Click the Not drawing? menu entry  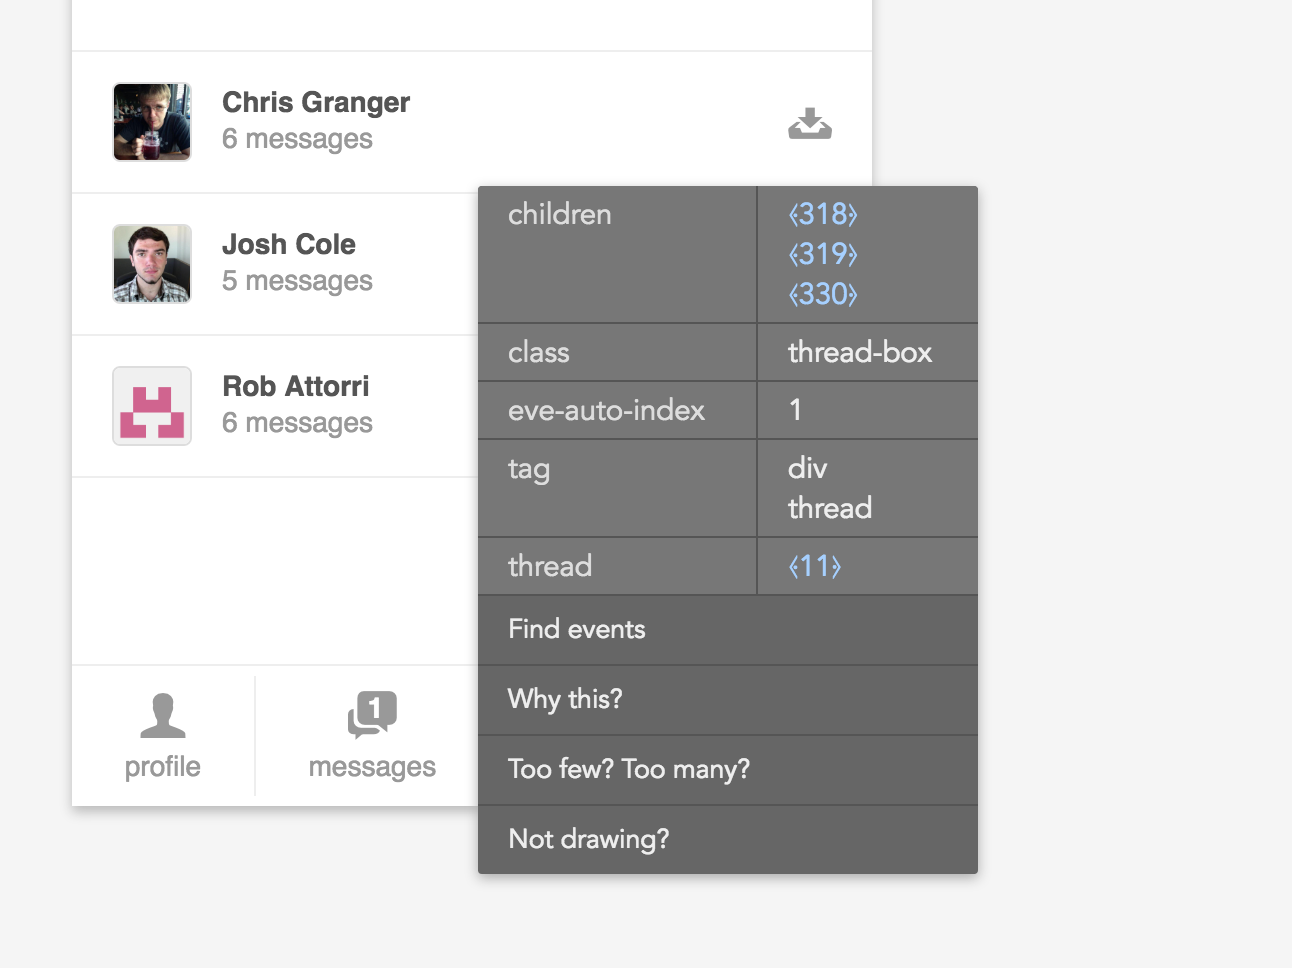589,839
